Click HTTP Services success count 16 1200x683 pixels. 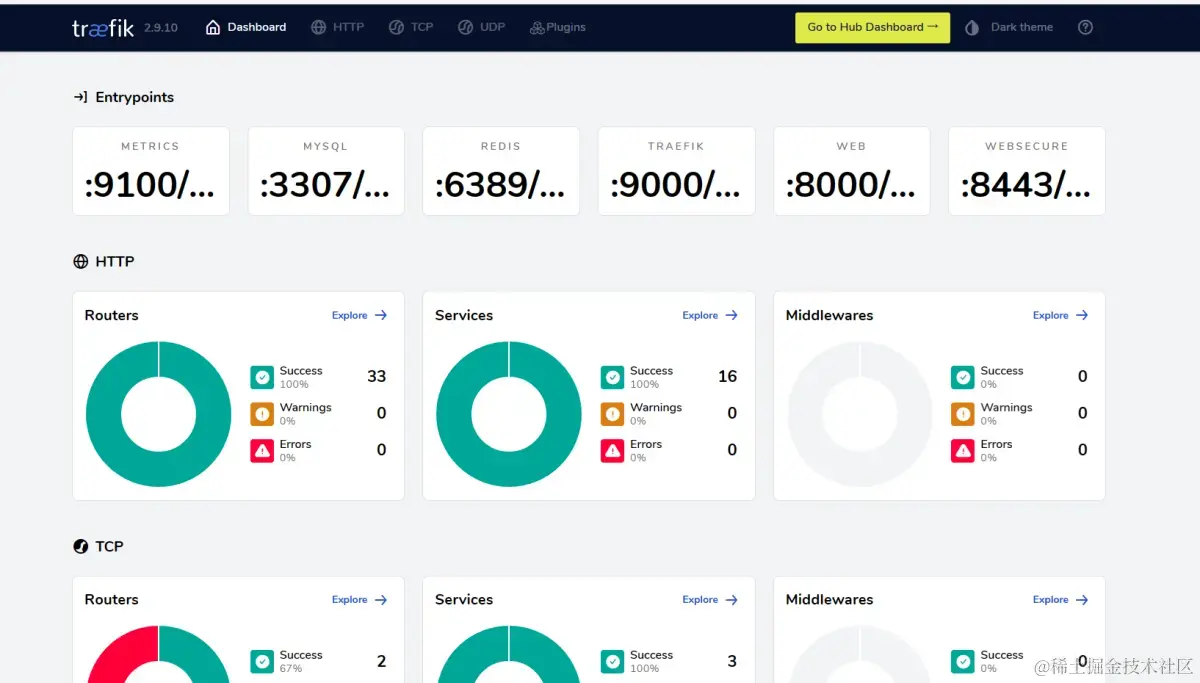coord(727,377)
